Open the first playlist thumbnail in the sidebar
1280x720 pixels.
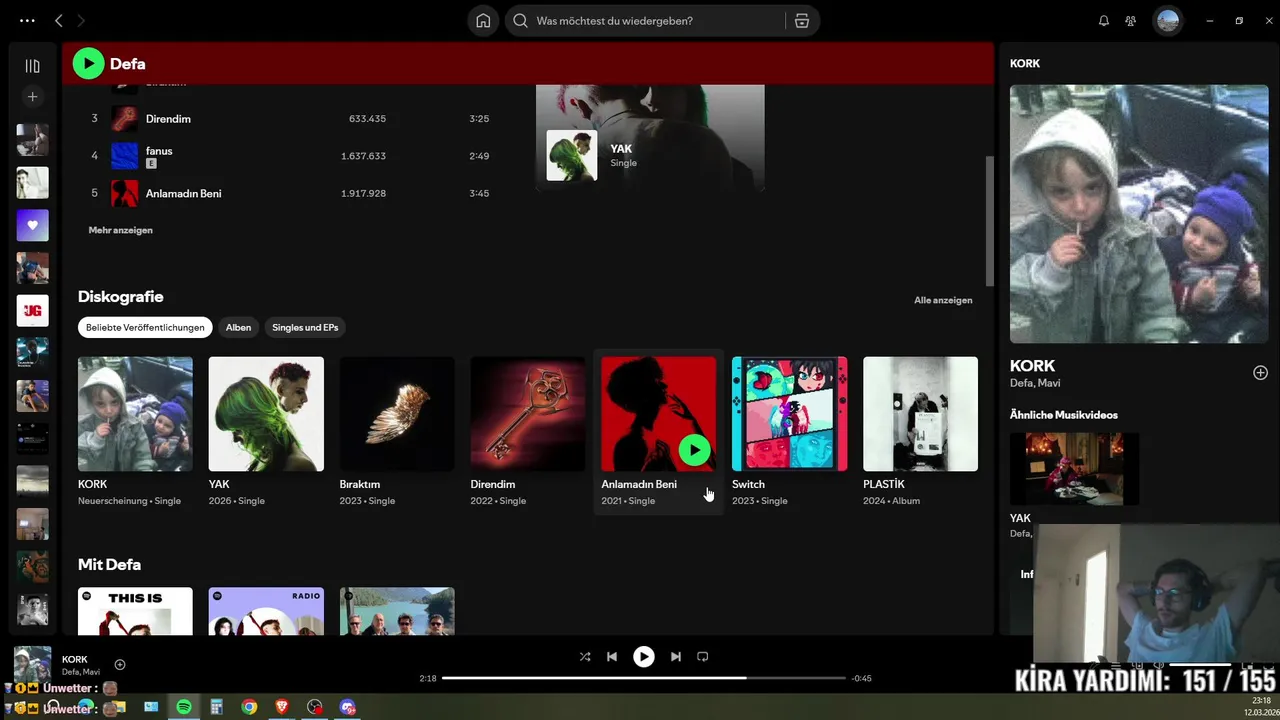click(x=32, y=140)
